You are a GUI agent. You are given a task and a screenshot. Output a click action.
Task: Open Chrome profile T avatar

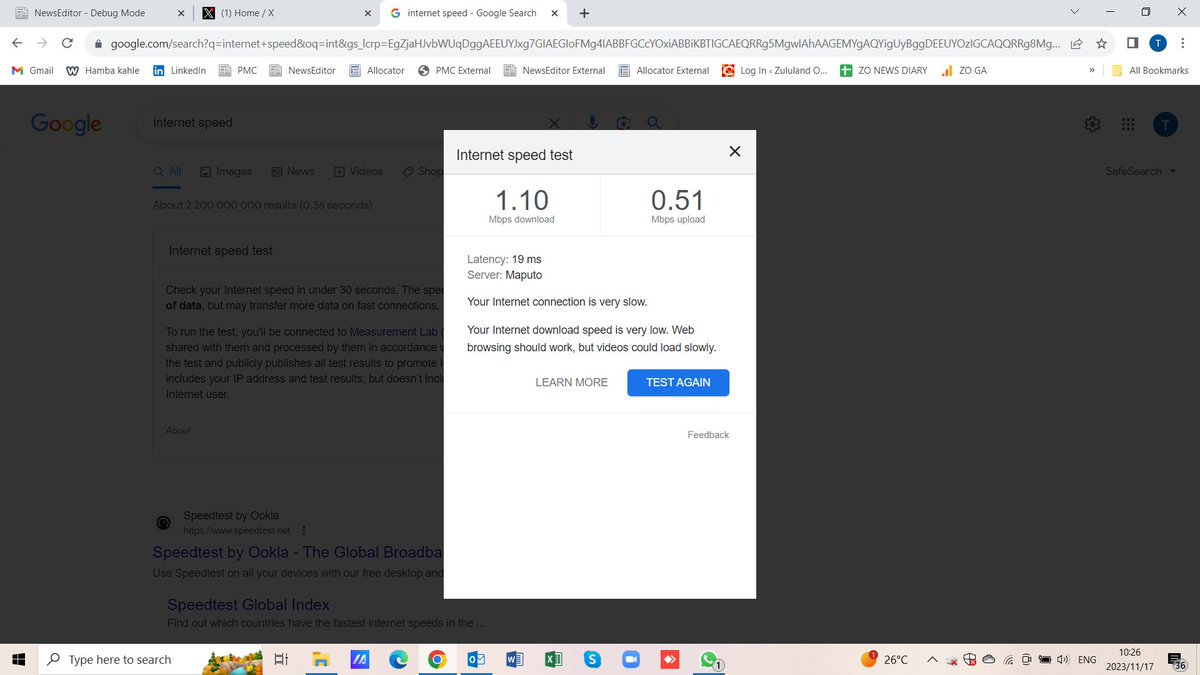(1157, 43)
